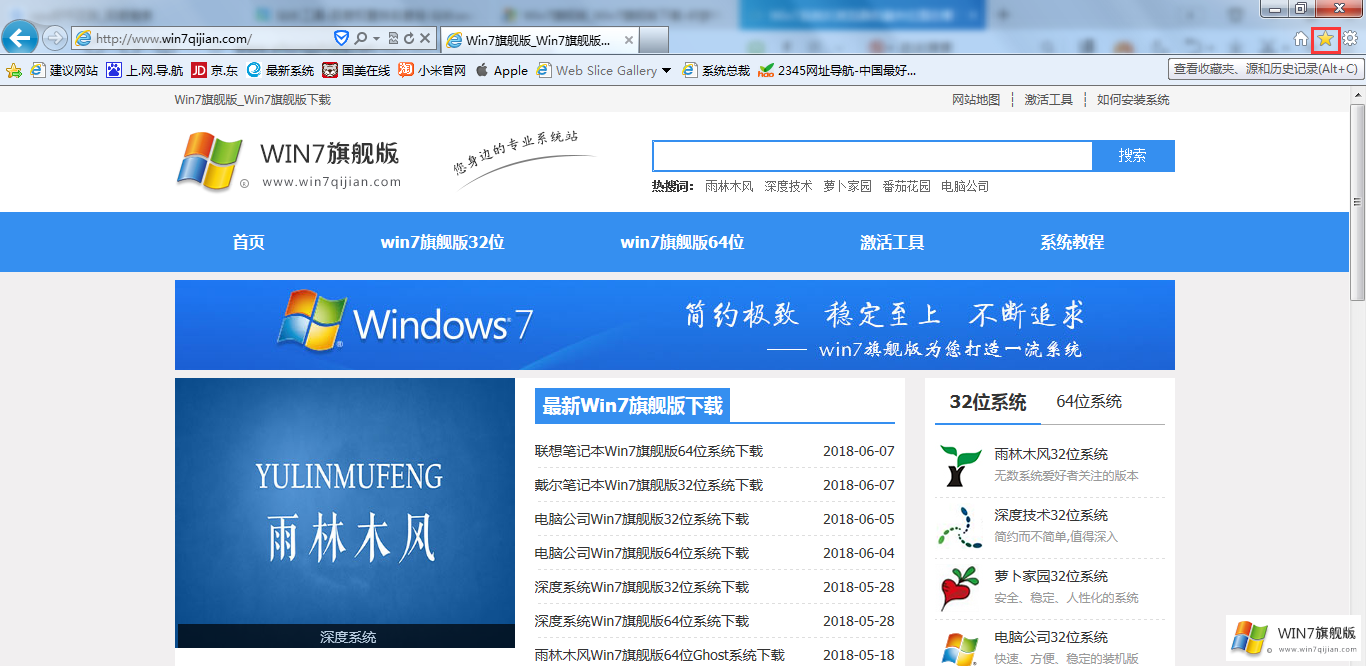The image size is (1366, 666).
Task: Click the search magnifier icon in address bar
Action: (x=360, y=38)
